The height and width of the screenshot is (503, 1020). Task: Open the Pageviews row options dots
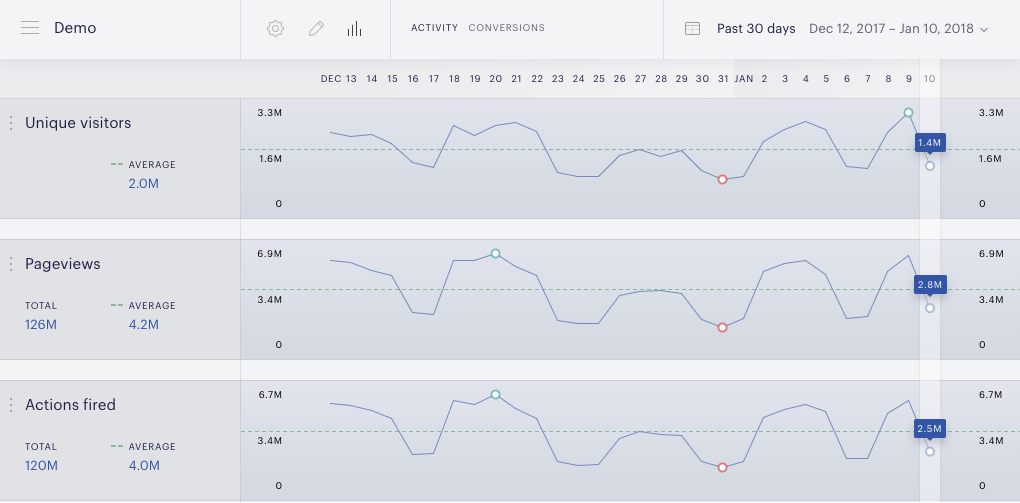[x=10, y=264]
